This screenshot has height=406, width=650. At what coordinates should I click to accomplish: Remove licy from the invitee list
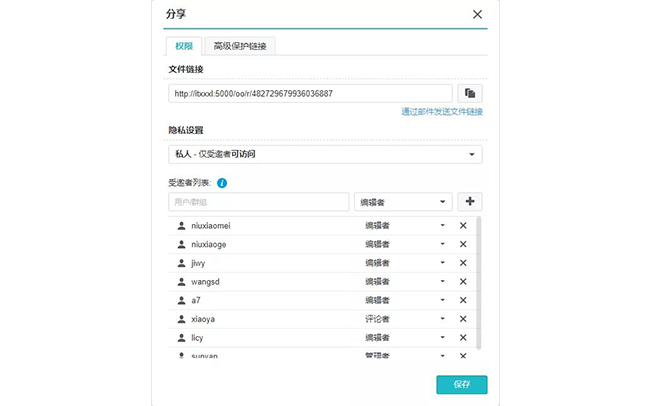point(463,338)
